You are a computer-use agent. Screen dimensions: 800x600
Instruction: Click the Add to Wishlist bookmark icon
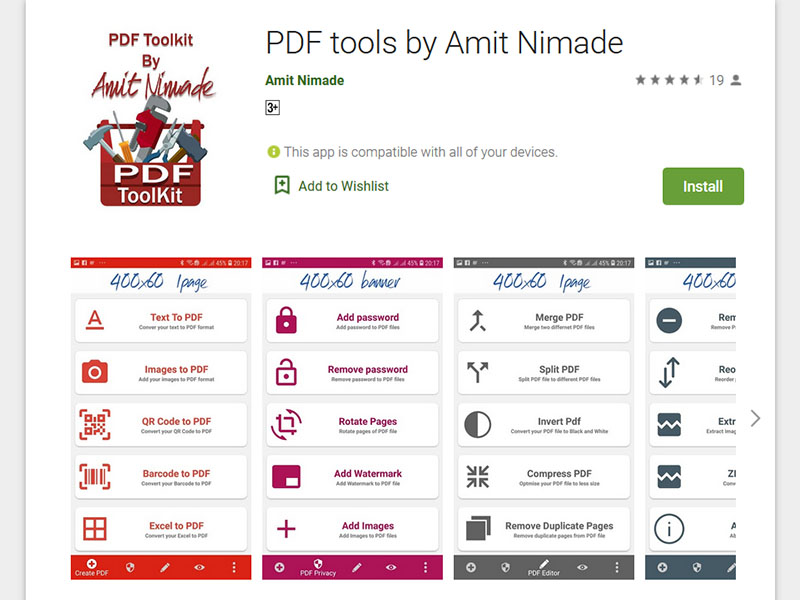(282, 185)
